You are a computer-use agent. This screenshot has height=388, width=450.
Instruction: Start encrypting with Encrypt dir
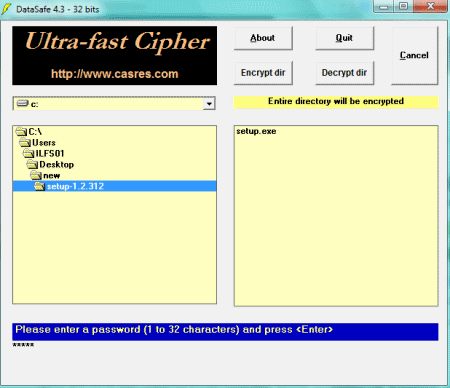(263, 73)
